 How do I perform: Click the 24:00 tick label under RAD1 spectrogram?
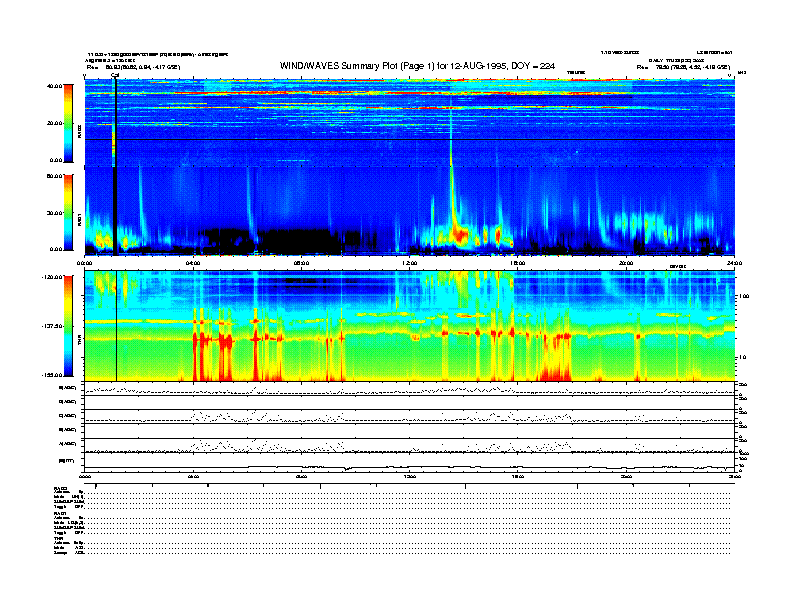pyautogui.click(x=734, y=263)
